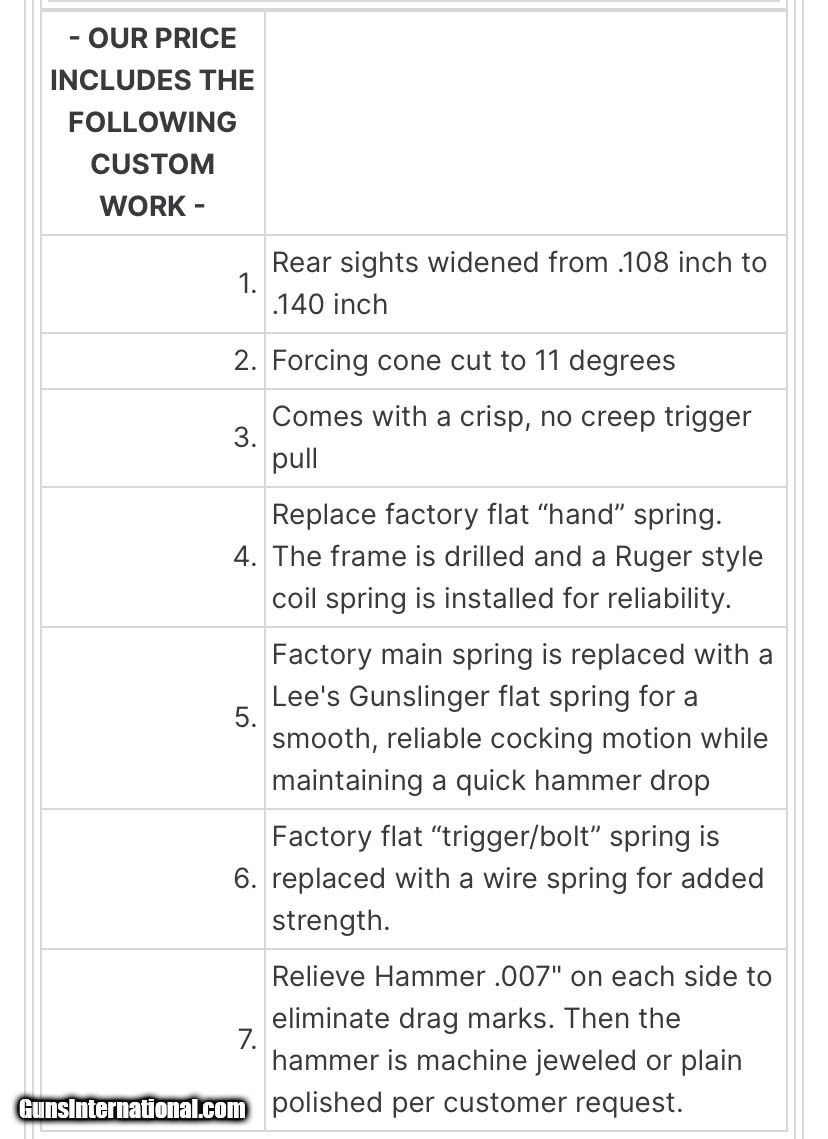This screenshot has width=828, height=1139.
Task: Click the "OUR PRICE INCLUDES" header cell
Action: coord(152,122)
